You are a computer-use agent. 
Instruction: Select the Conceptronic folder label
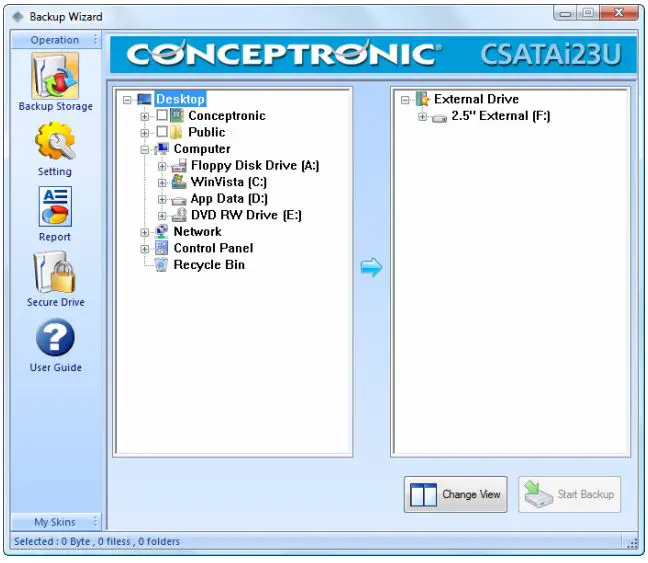(227, 116)
